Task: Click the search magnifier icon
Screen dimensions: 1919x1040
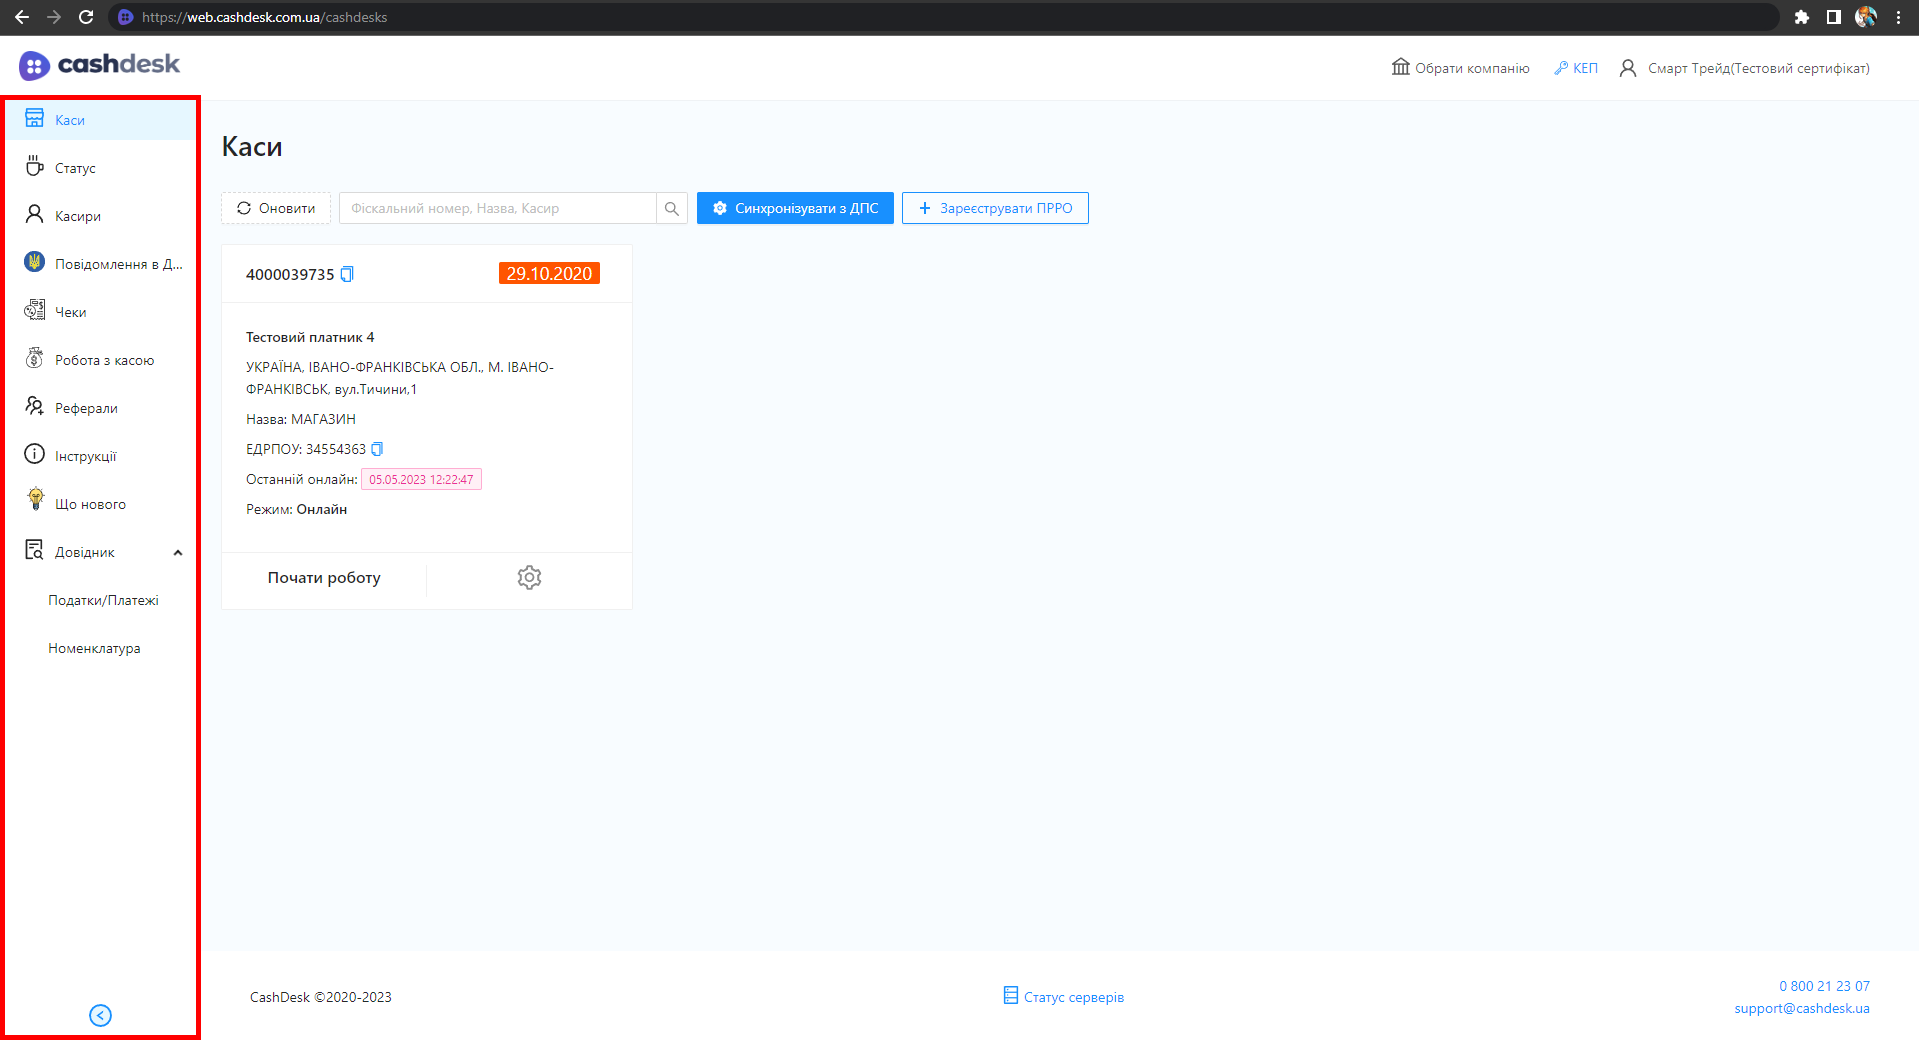Action: (672, 208)
